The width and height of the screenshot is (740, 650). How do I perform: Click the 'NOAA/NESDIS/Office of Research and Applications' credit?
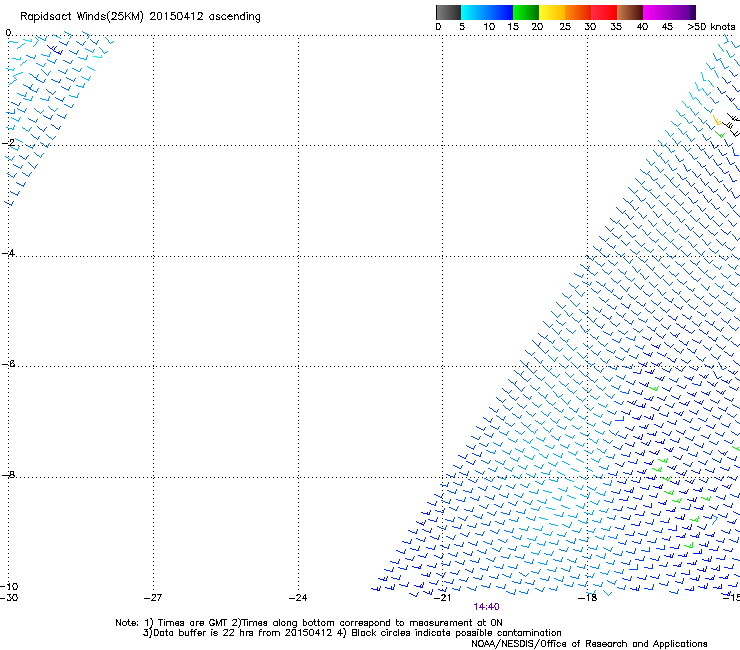point(589,644)
